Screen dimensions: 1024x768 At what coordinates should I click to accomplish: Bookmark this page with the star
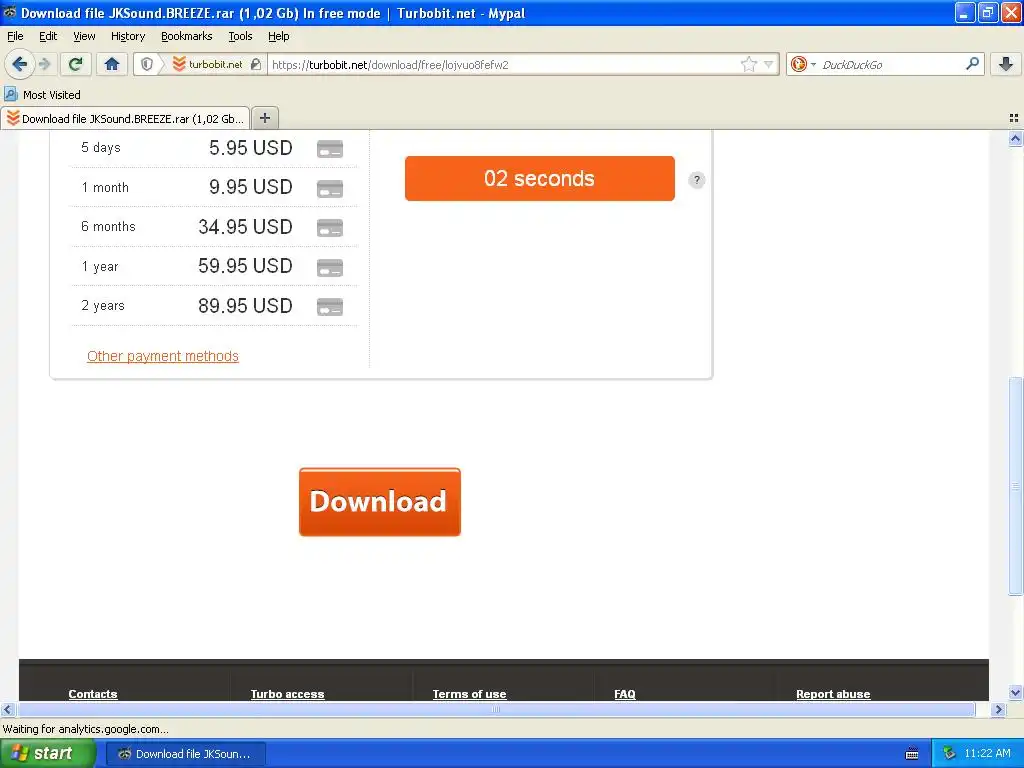(x=748, y=64)
